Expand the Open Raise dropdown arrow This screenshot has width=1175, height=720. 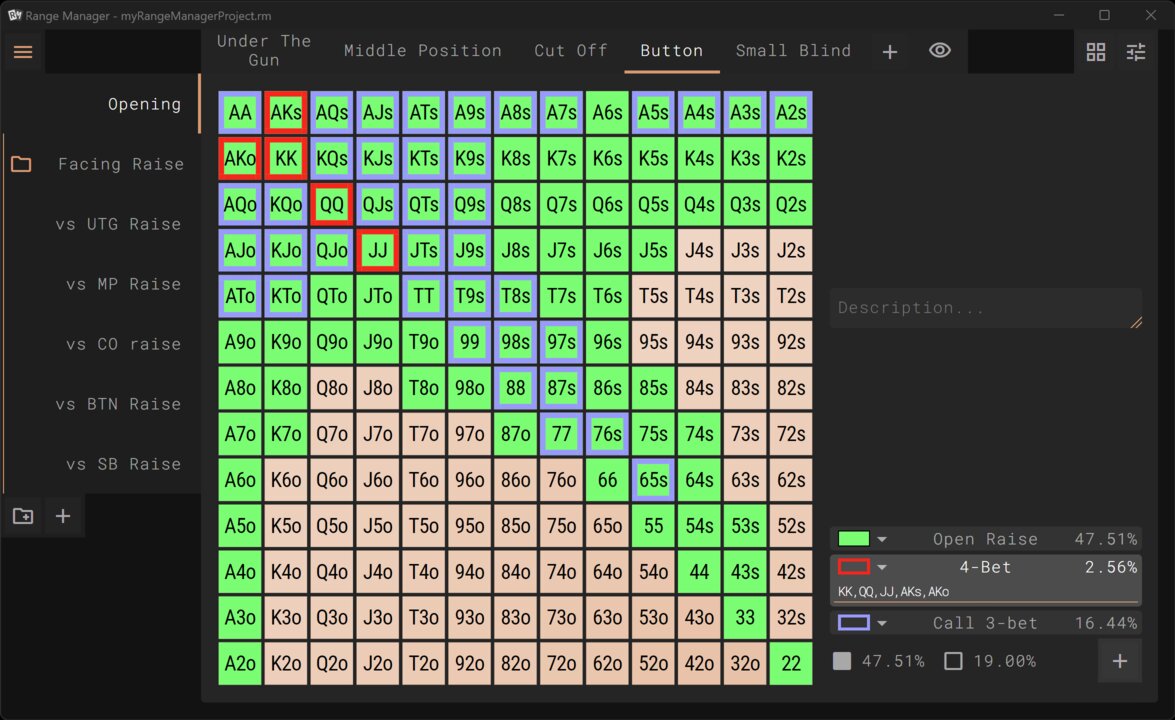point(882,540)
